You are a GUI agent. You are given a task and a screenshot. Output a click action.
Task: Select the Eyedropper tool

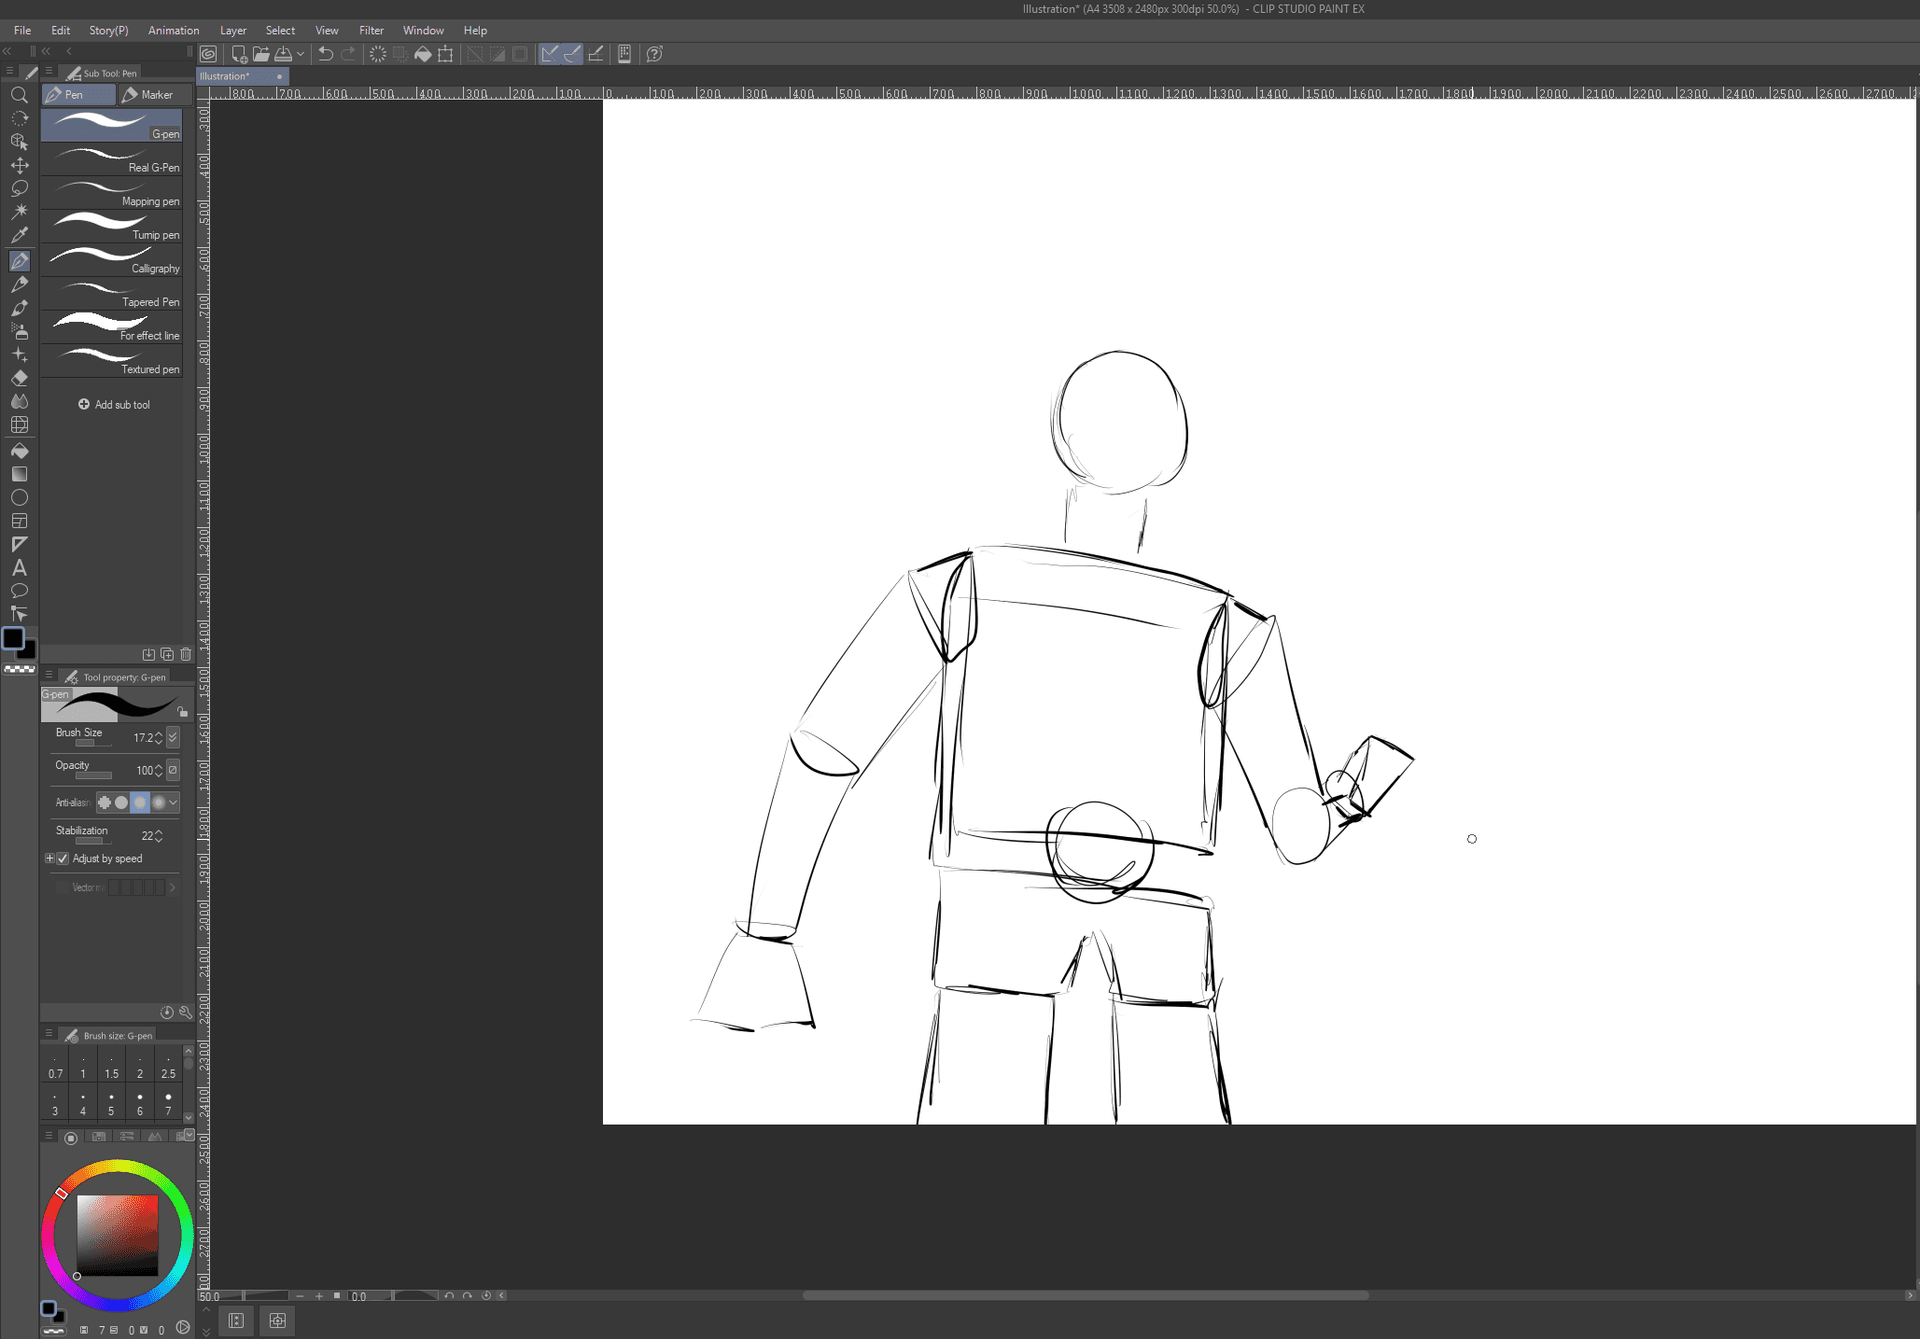[19, 235]
